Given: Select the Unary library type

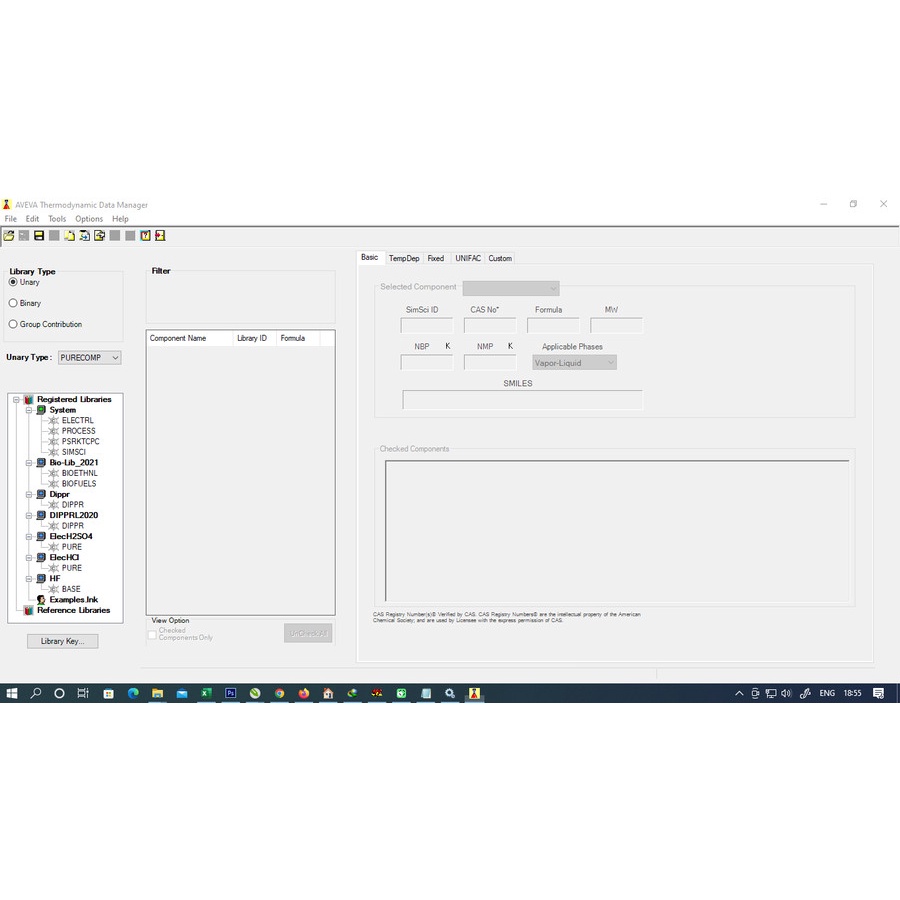Looking at the screenshot, I should pos(13,282).
